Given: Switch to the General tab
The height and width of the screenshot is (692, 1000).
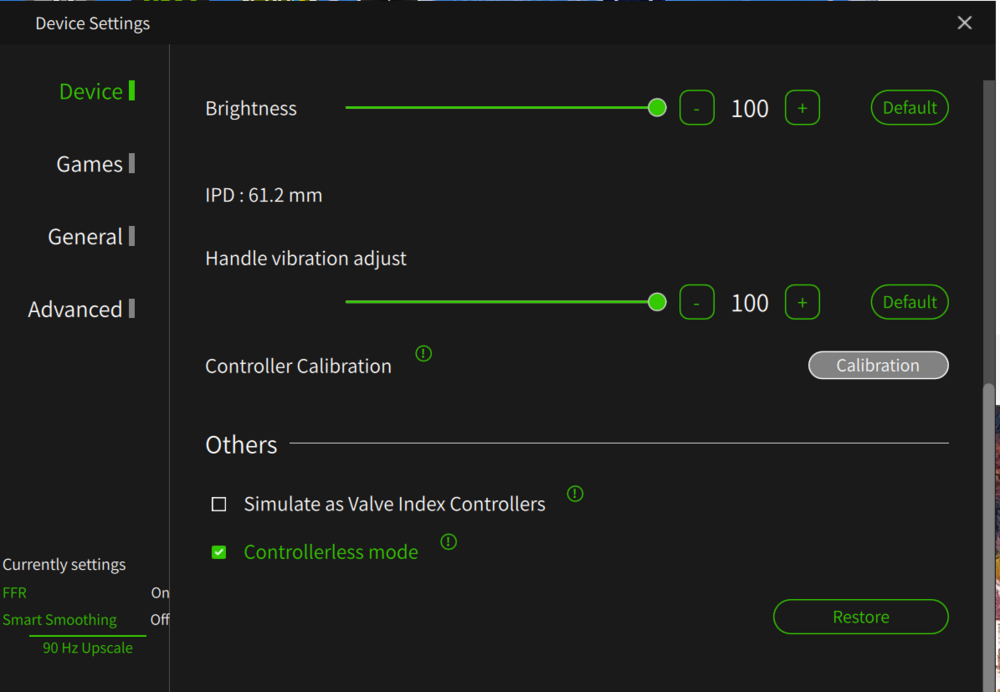Looking at the screenshot, I should point(86,237).
